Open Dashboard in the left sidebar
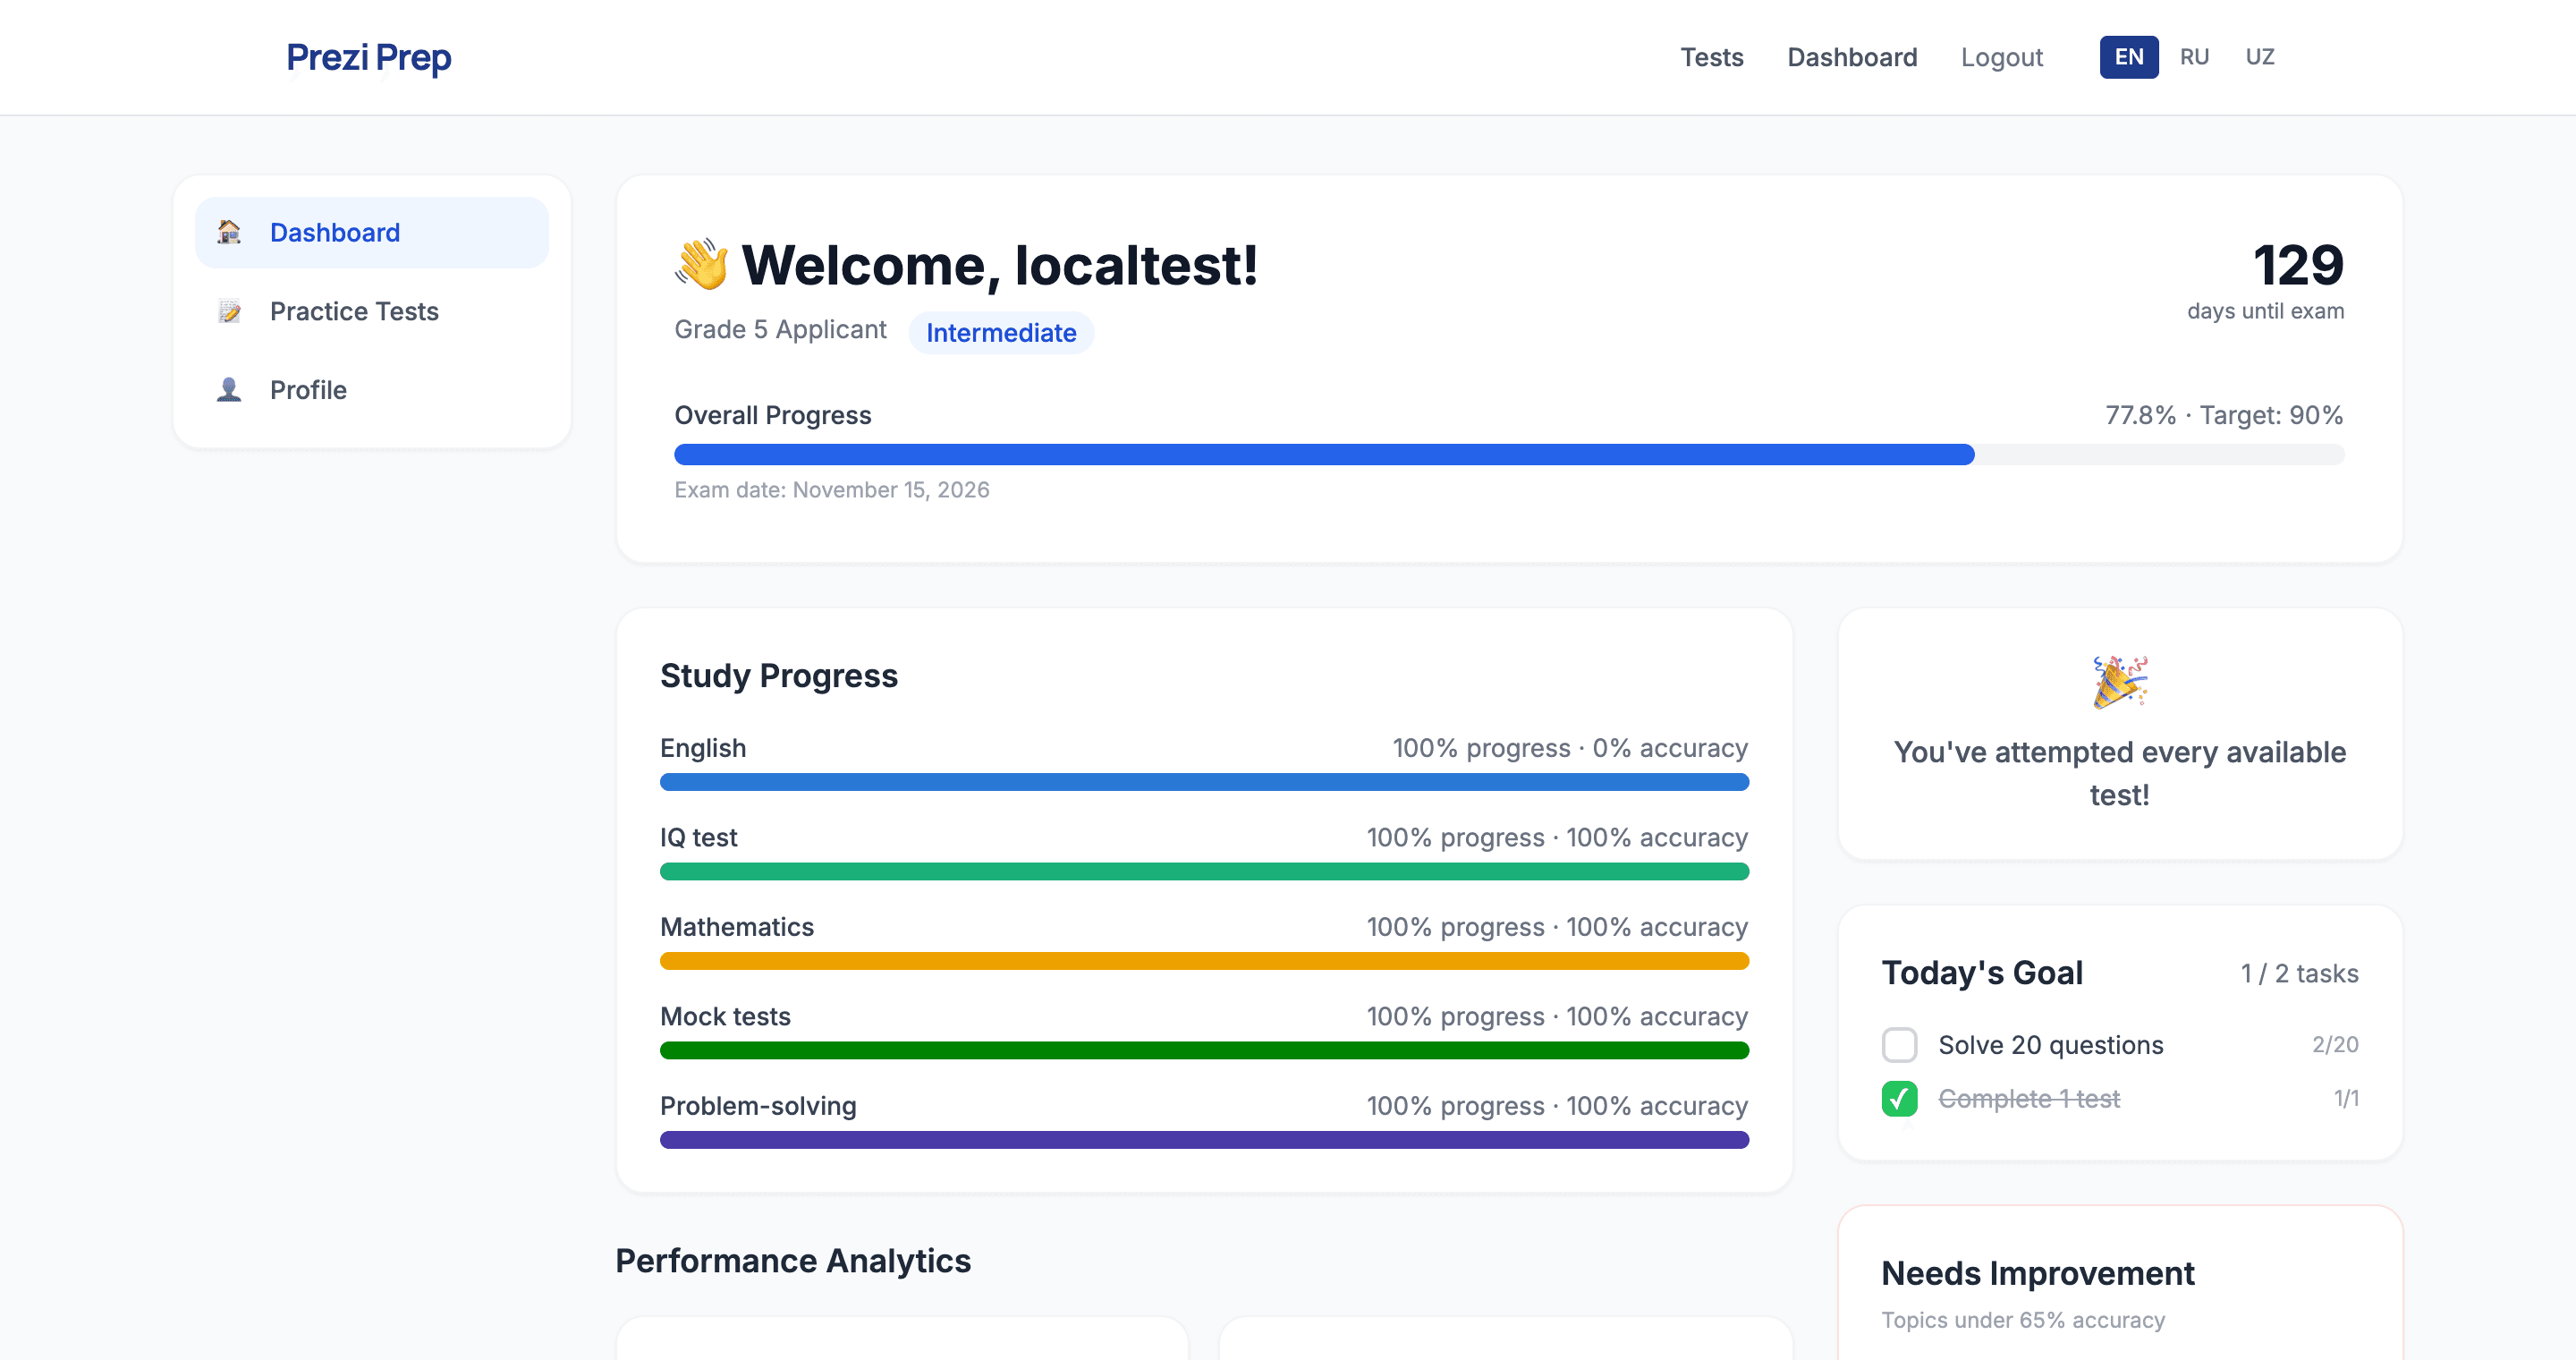This screenshot has height=1360, width=2576. (x=372, y=232)
